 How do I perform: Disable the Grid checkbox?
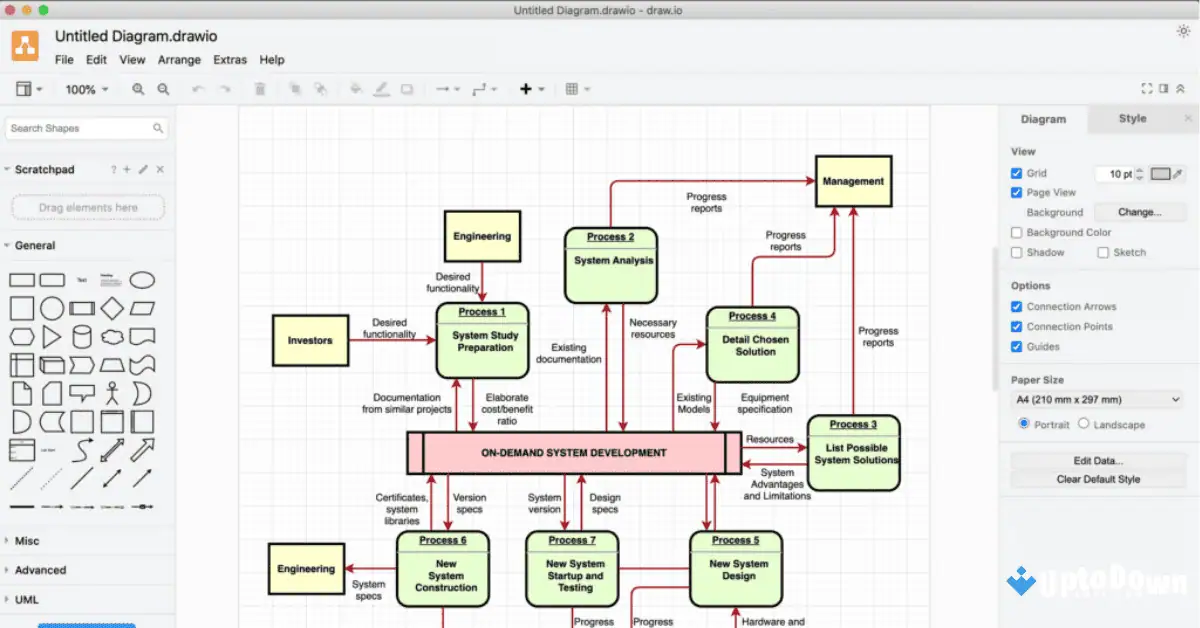tap(1017, 173)
